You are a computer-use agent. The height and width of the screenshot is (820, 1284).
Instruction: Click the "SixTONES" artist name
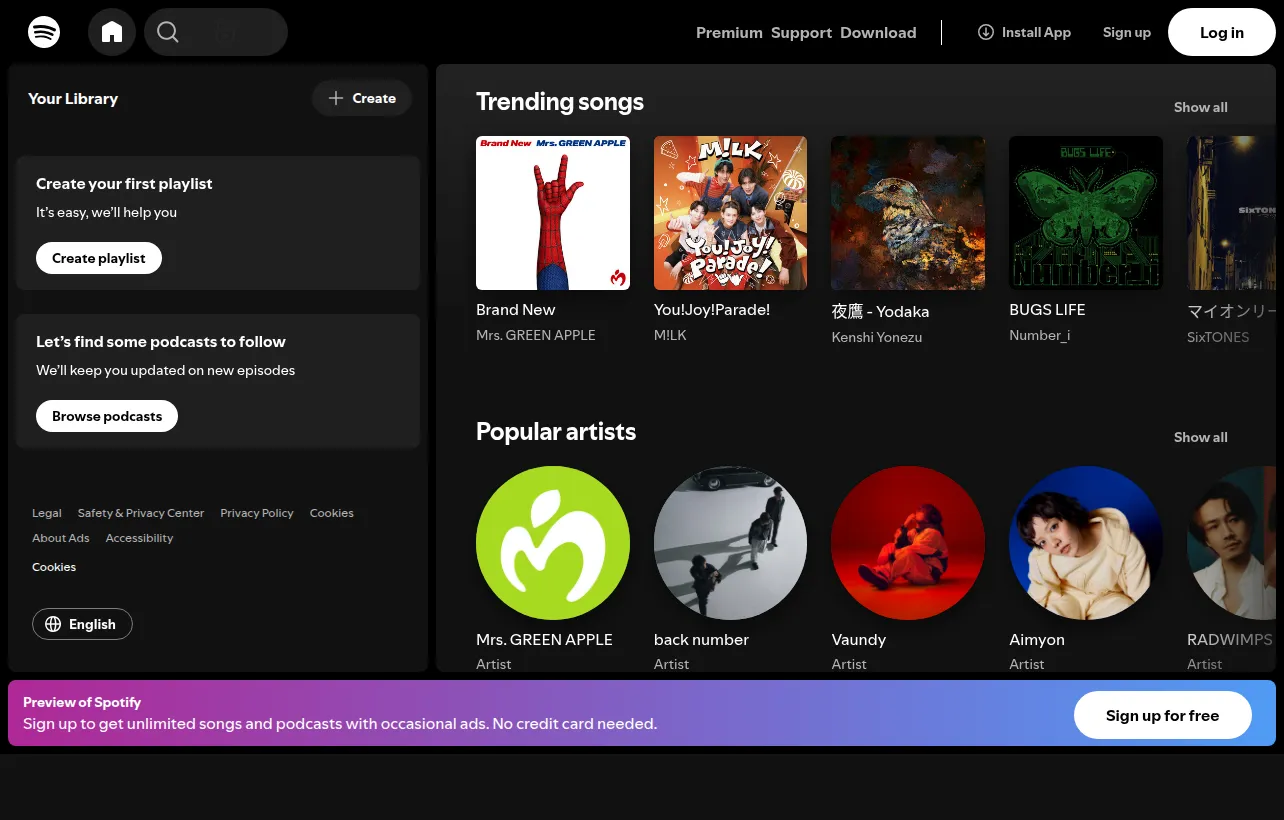pos(1218,337)
